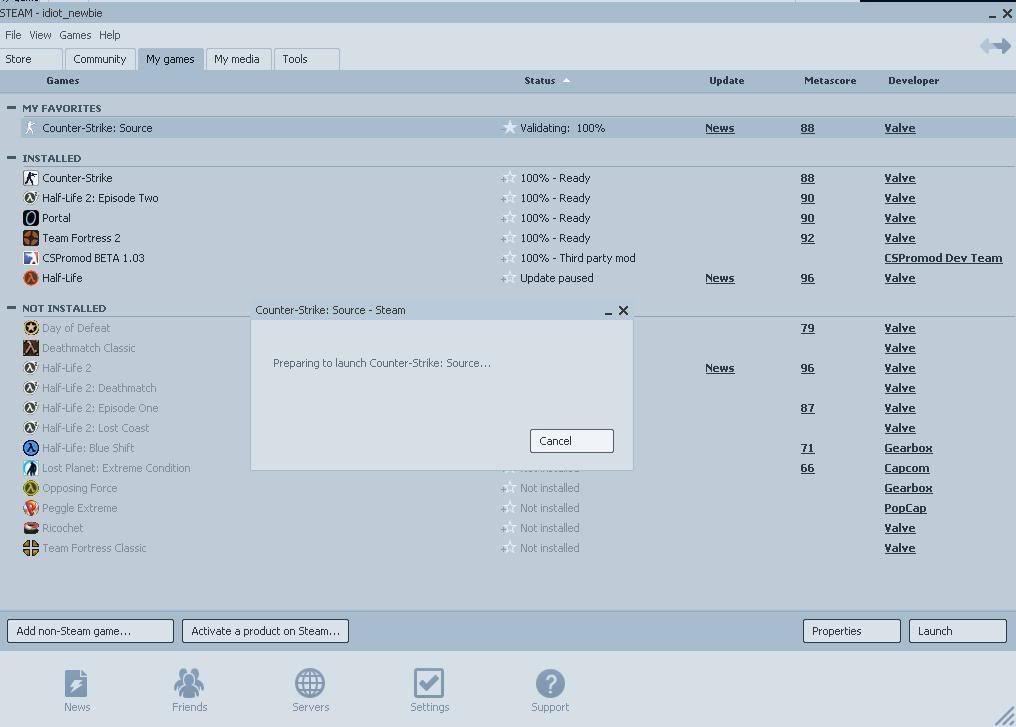
Task: Sort by the Update column header
Action: [726, 80]
